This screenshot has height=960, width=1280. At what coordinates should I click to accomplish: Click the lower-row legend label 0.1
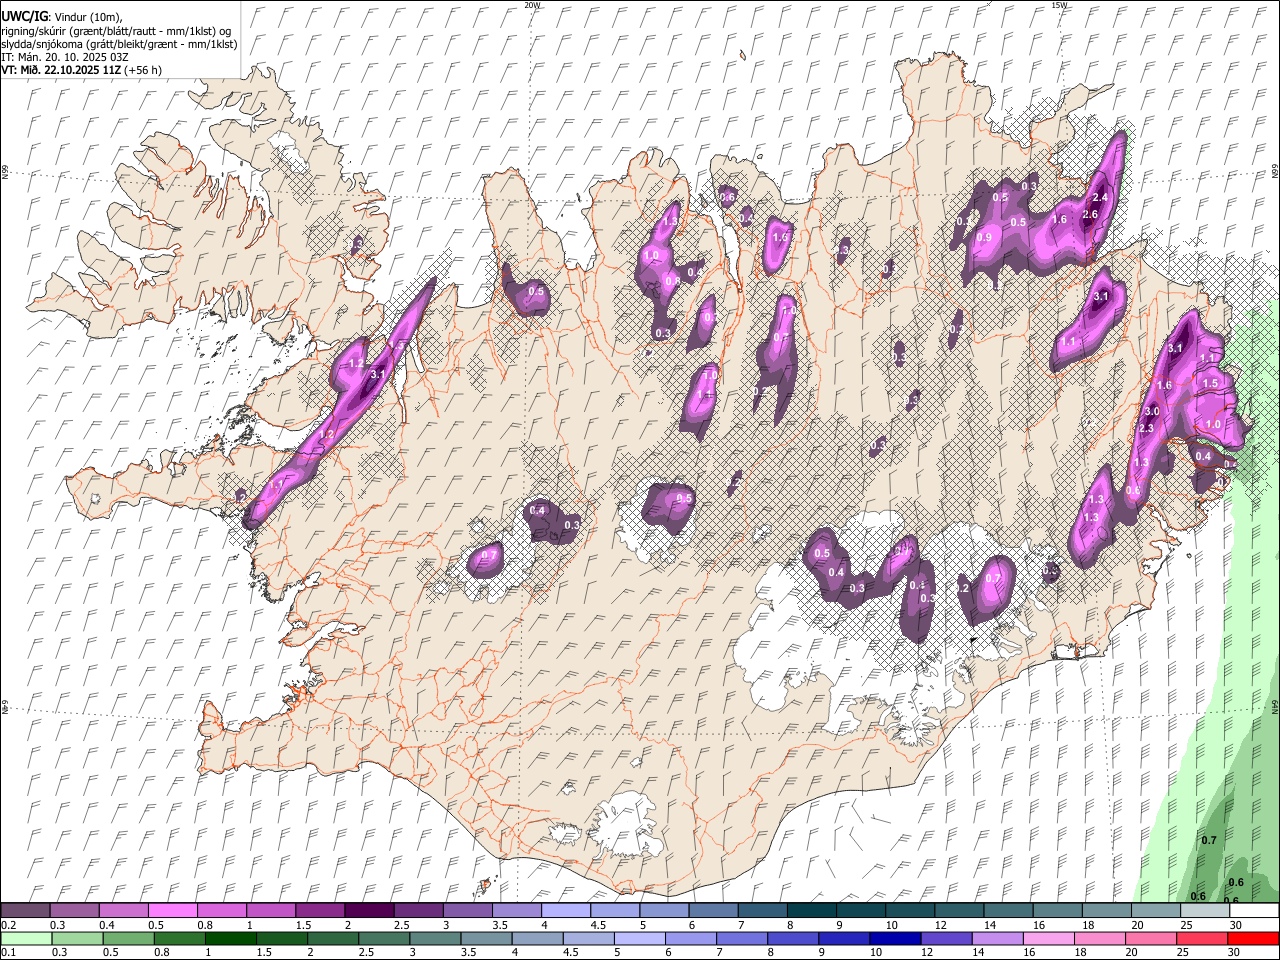[x=7, y=953]
